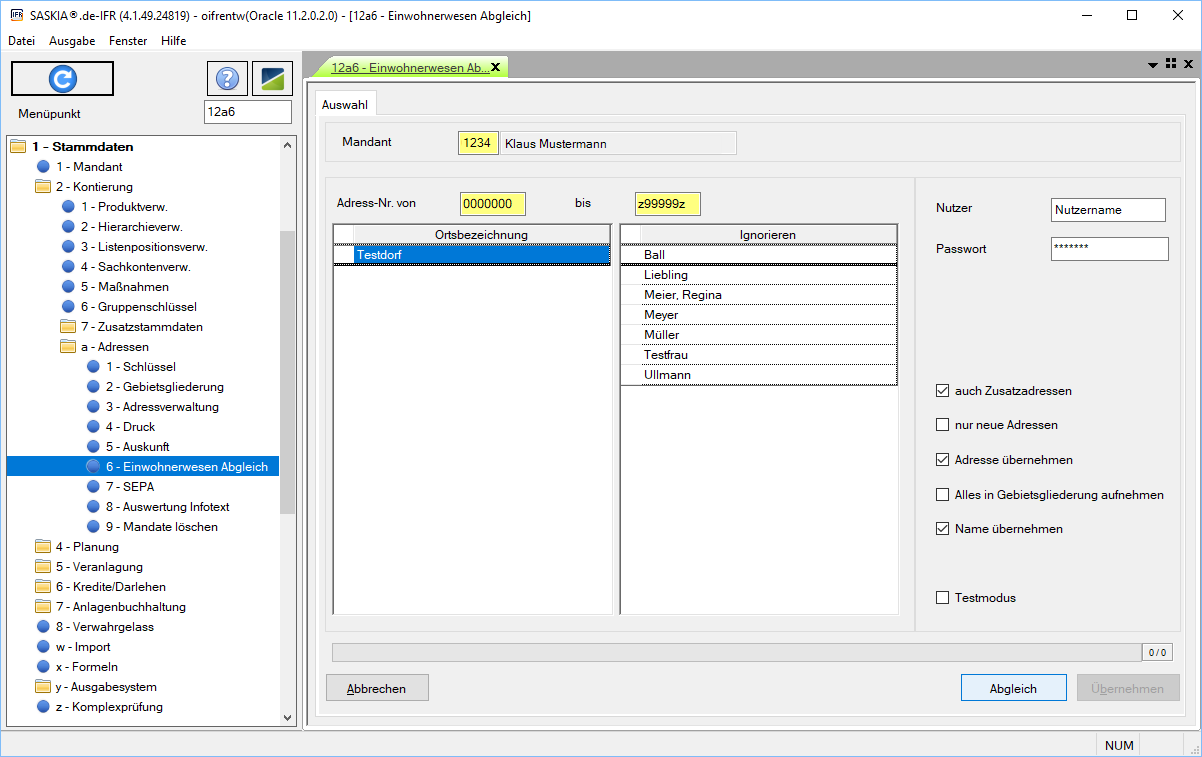Click the Abbrechen button

(x=377, y=688)
